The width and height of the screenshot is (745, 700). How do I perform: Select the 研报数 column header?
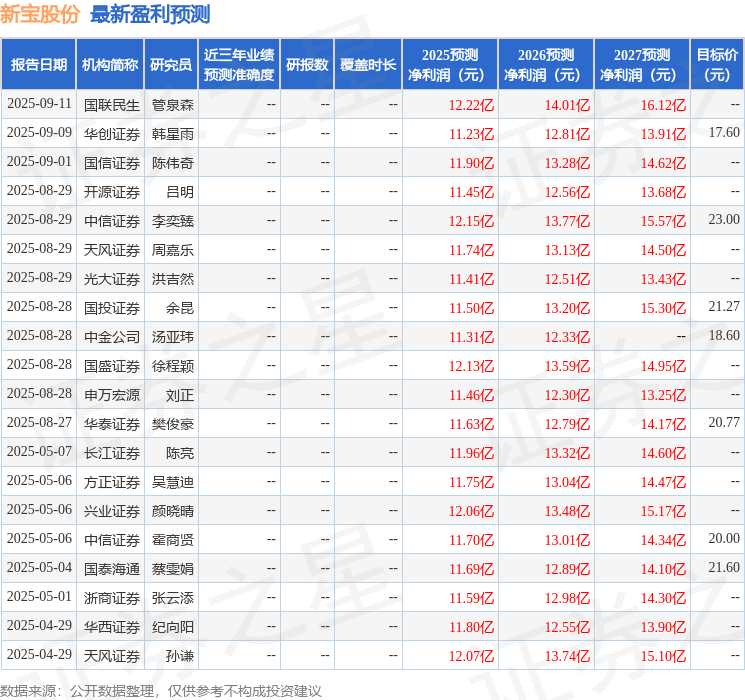[x=307, y=65]
